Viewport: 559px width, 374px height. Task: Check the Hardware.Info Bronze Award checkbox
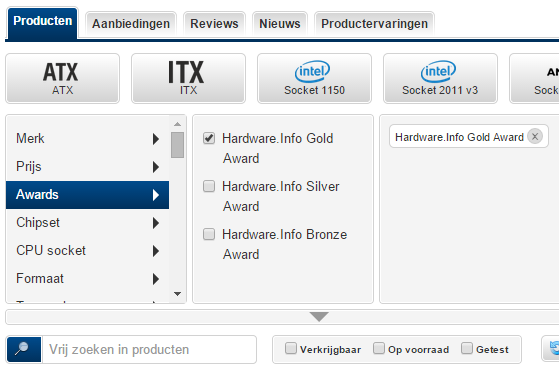(209, 234)
